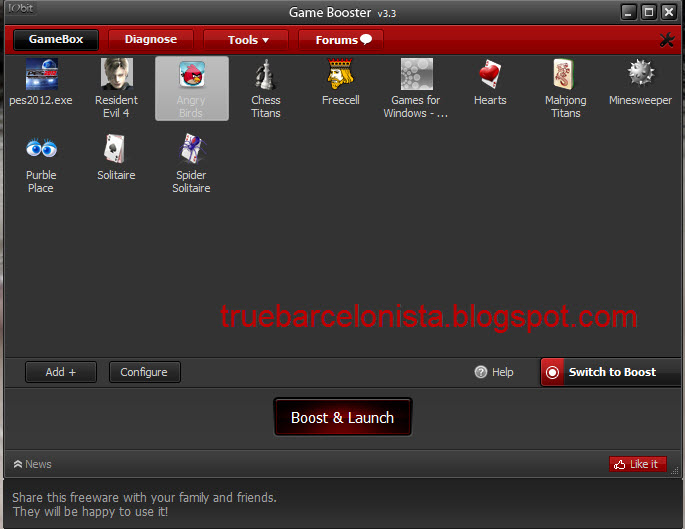Select the Hearts game icon
The width and height of the screenshot is (685, 529).
click(x=490, y=74)
